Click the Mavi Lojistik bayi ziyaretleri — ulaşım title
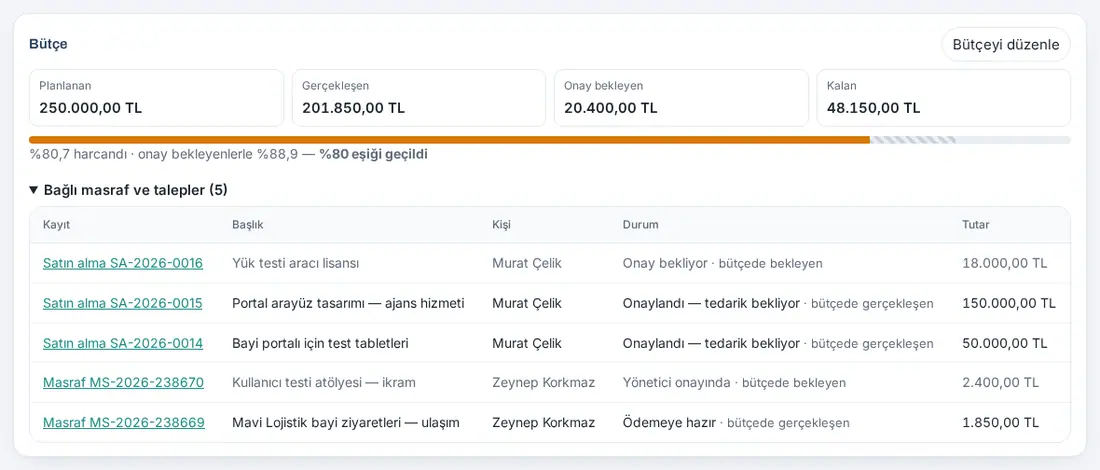The height and width of the screenshot is (470, 1100). (346, 423)
